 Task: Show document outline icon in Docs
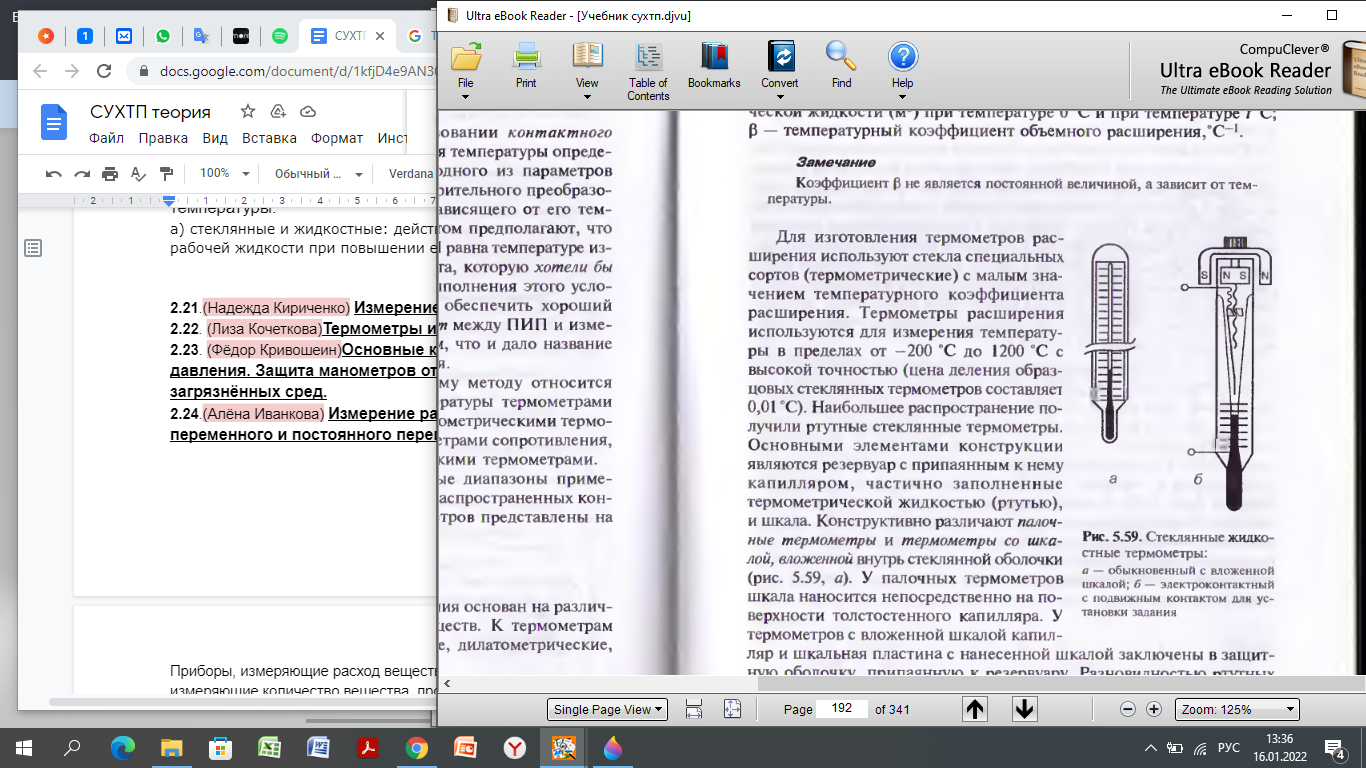[33, 248]
